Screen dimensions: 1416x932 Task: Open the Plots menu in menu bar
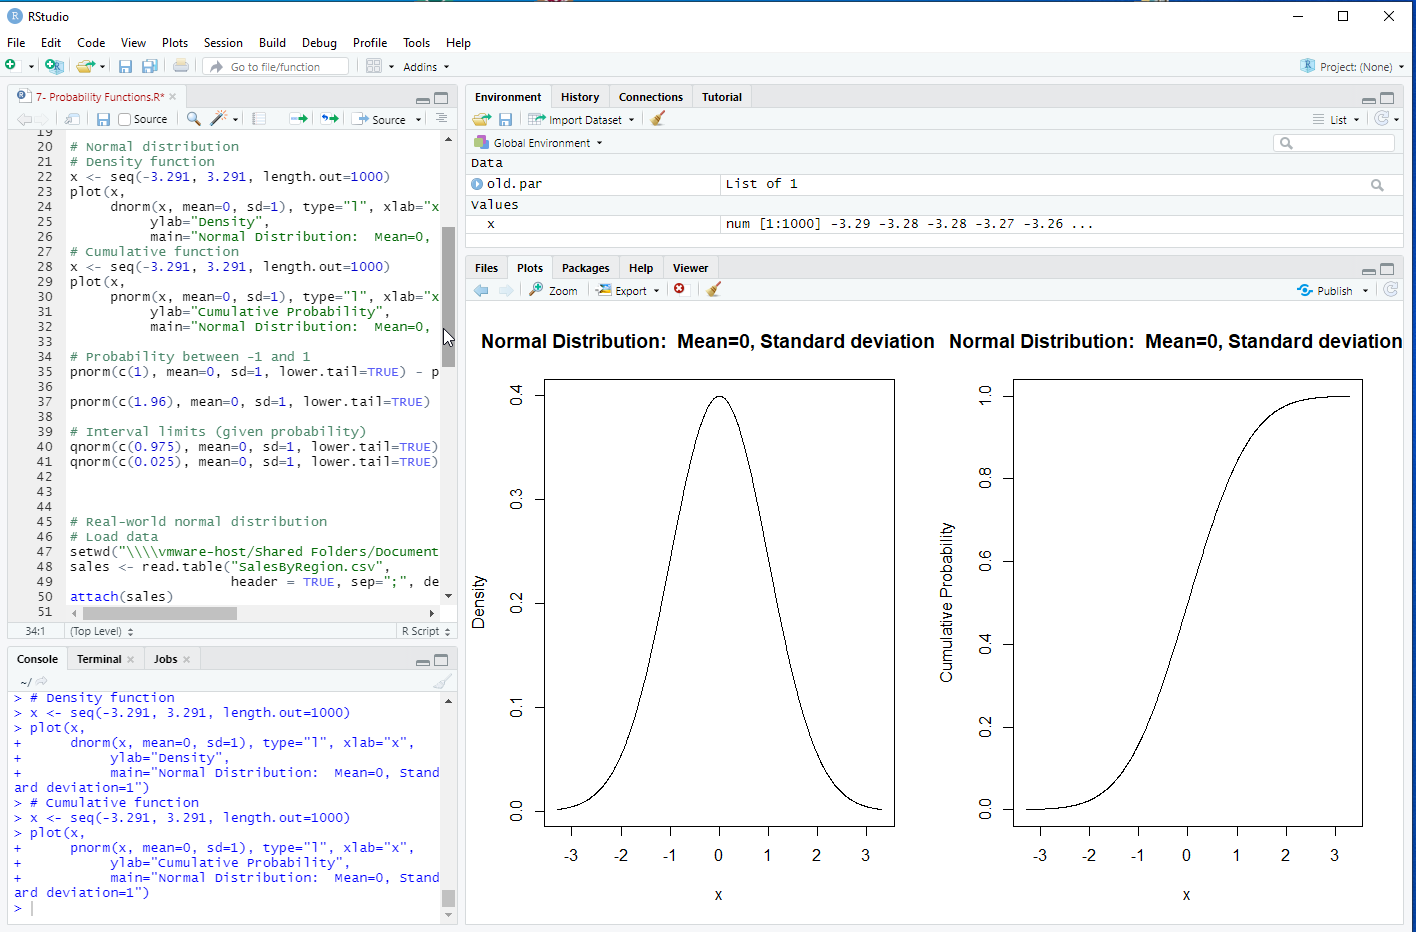pos(175,43)
